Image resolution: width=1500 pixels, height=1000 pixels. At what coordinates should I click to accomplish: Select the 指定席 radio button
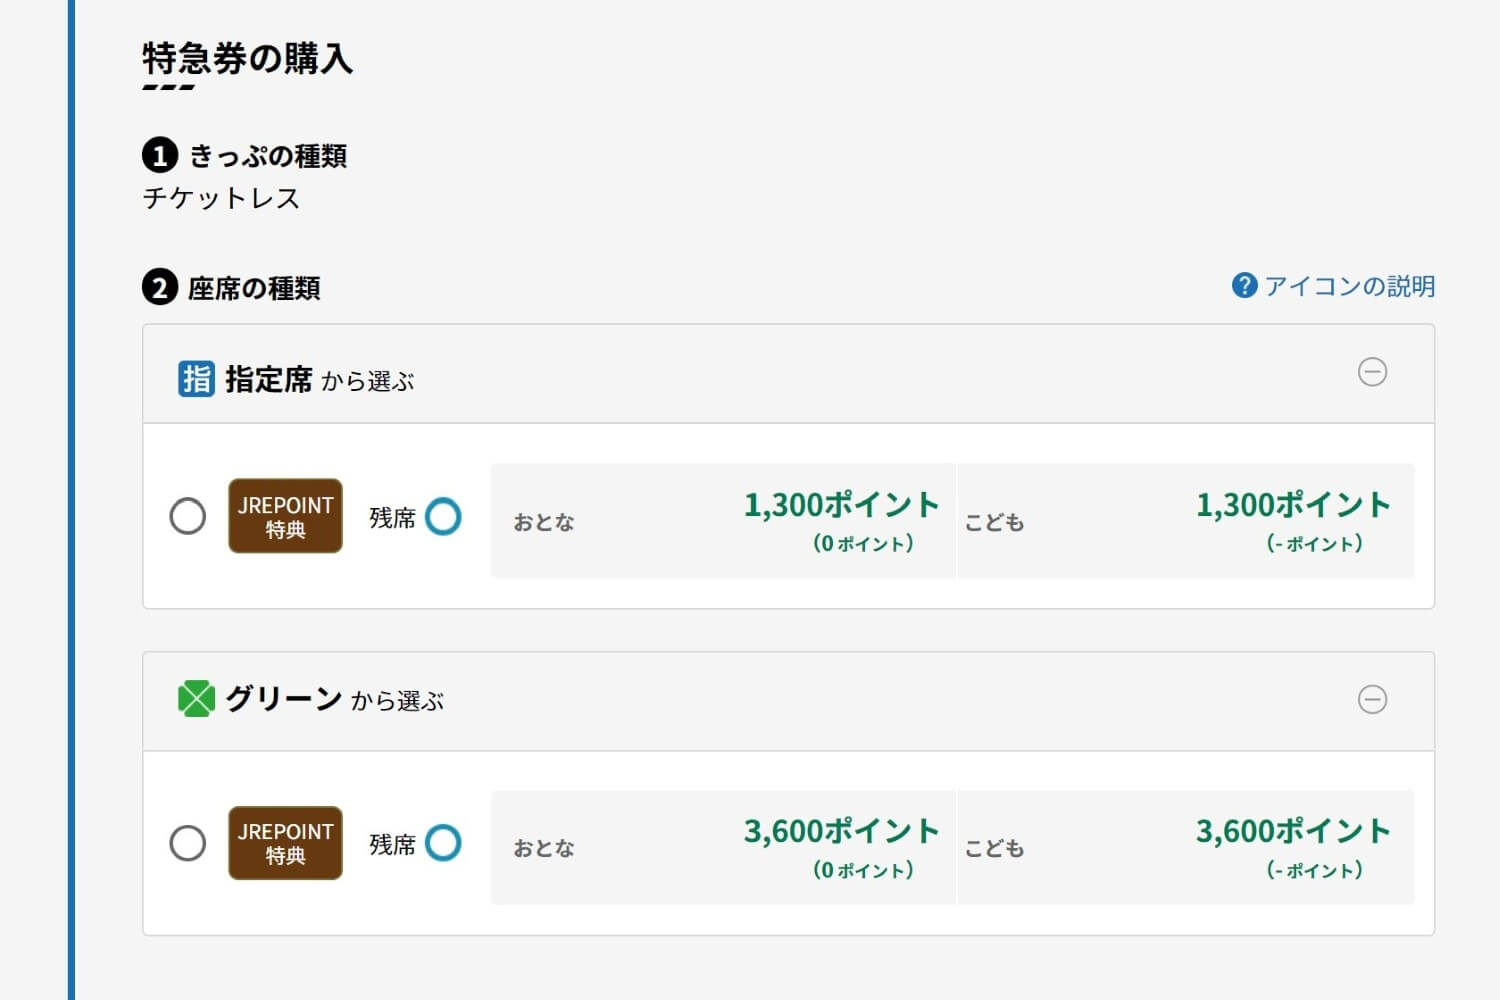click(x=188, y=517)
